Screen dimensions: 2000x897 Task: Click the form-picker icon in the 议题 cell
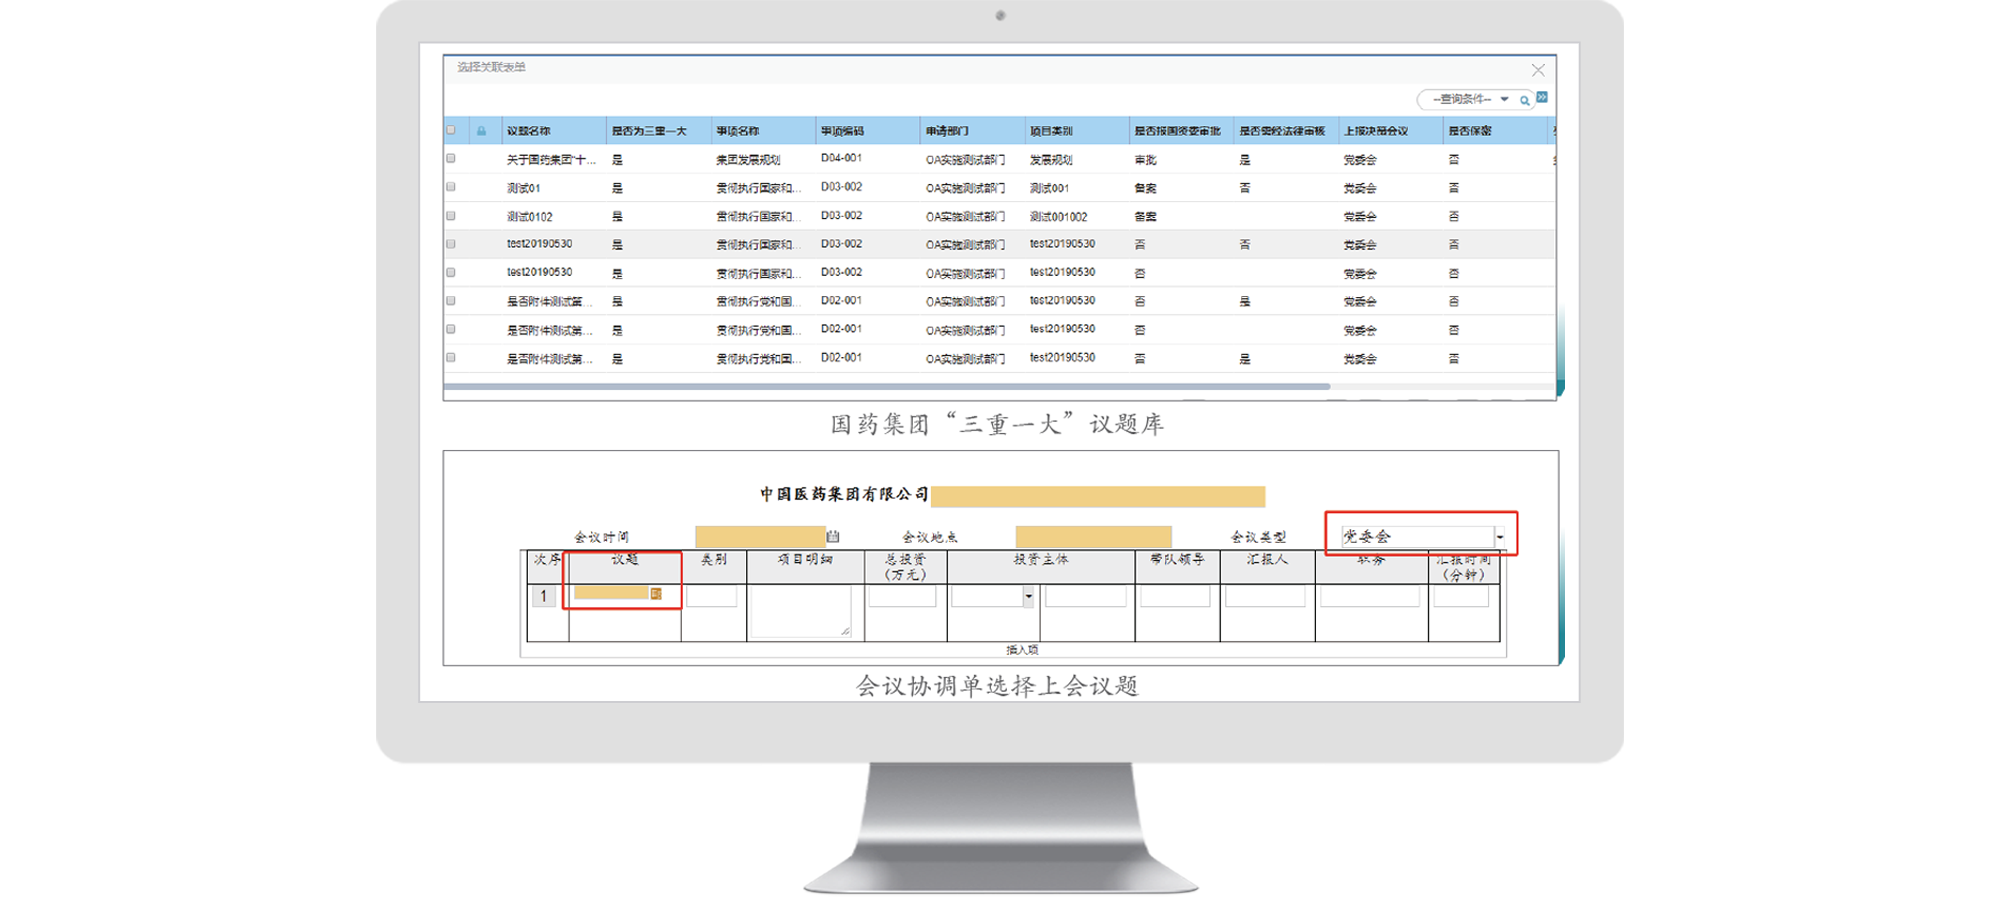point(656,594)
